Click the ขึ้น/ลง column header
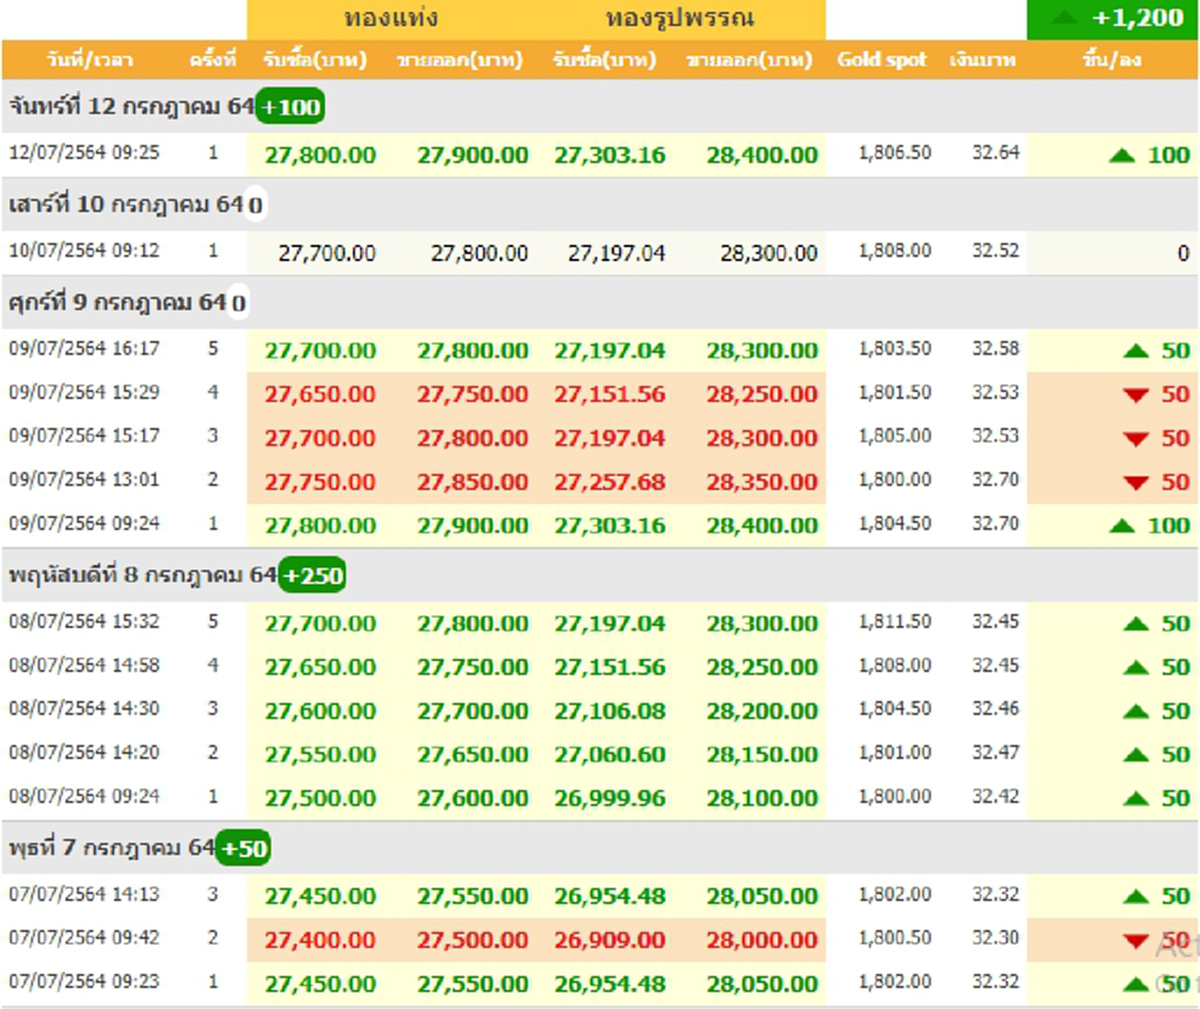Image resolution: width=1200 pixels, height=1009 pixels. 1111,60
